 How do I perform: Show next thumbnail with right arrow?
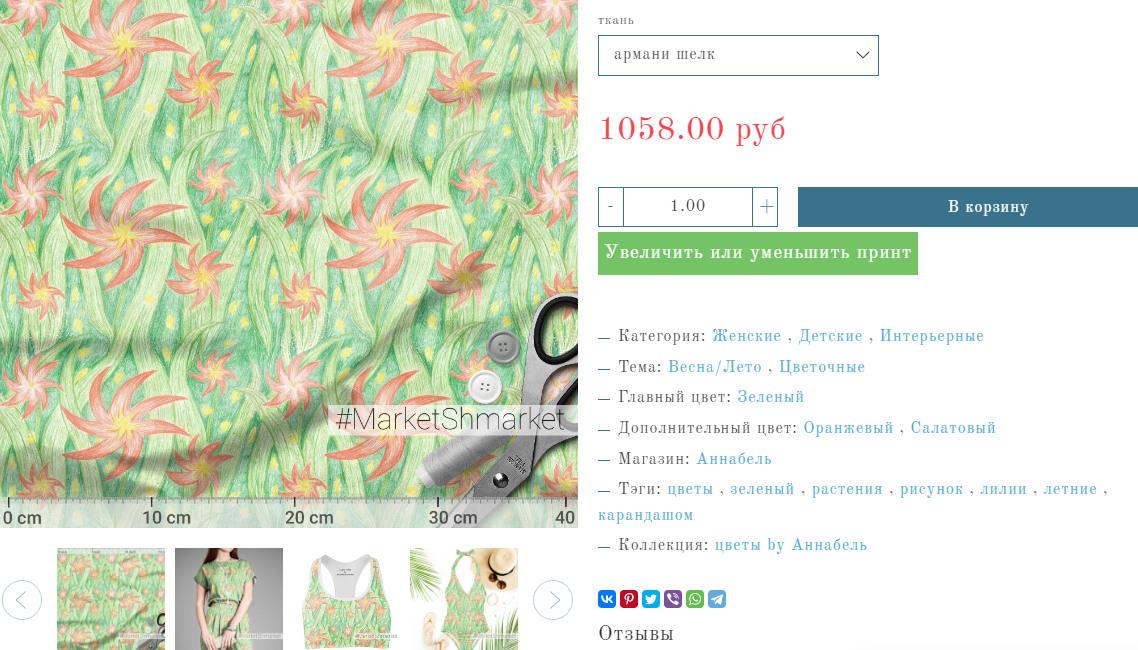(553, 600)
